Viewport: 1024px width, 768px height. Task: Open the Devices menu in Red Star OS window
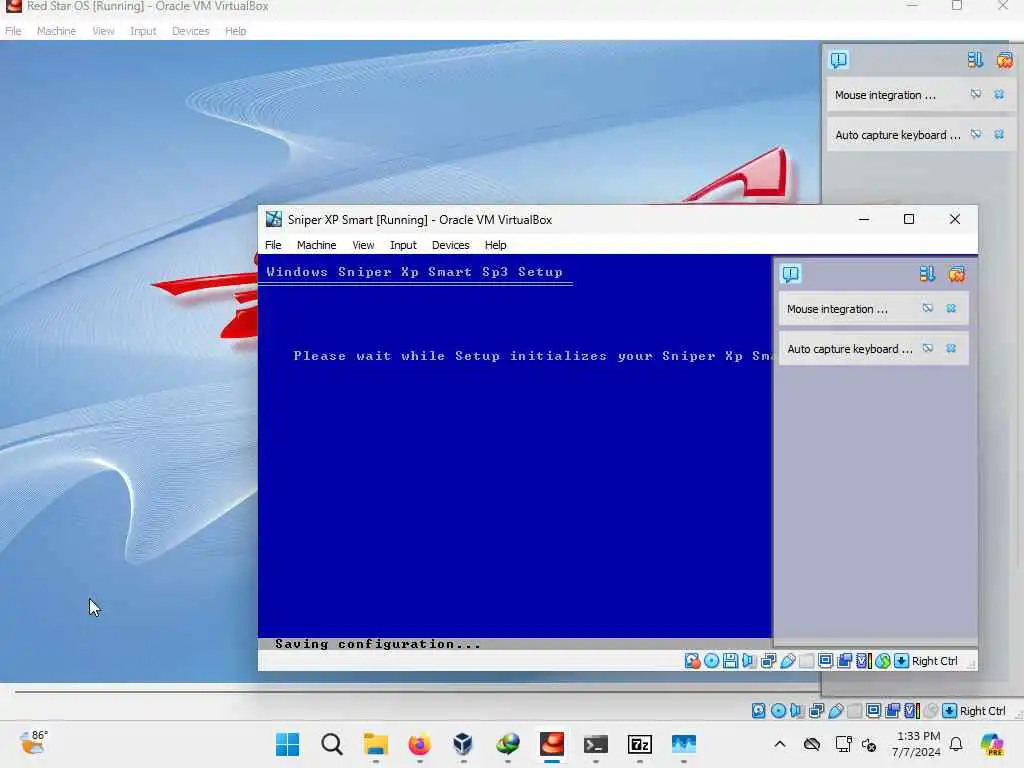(x=191, y=31)
